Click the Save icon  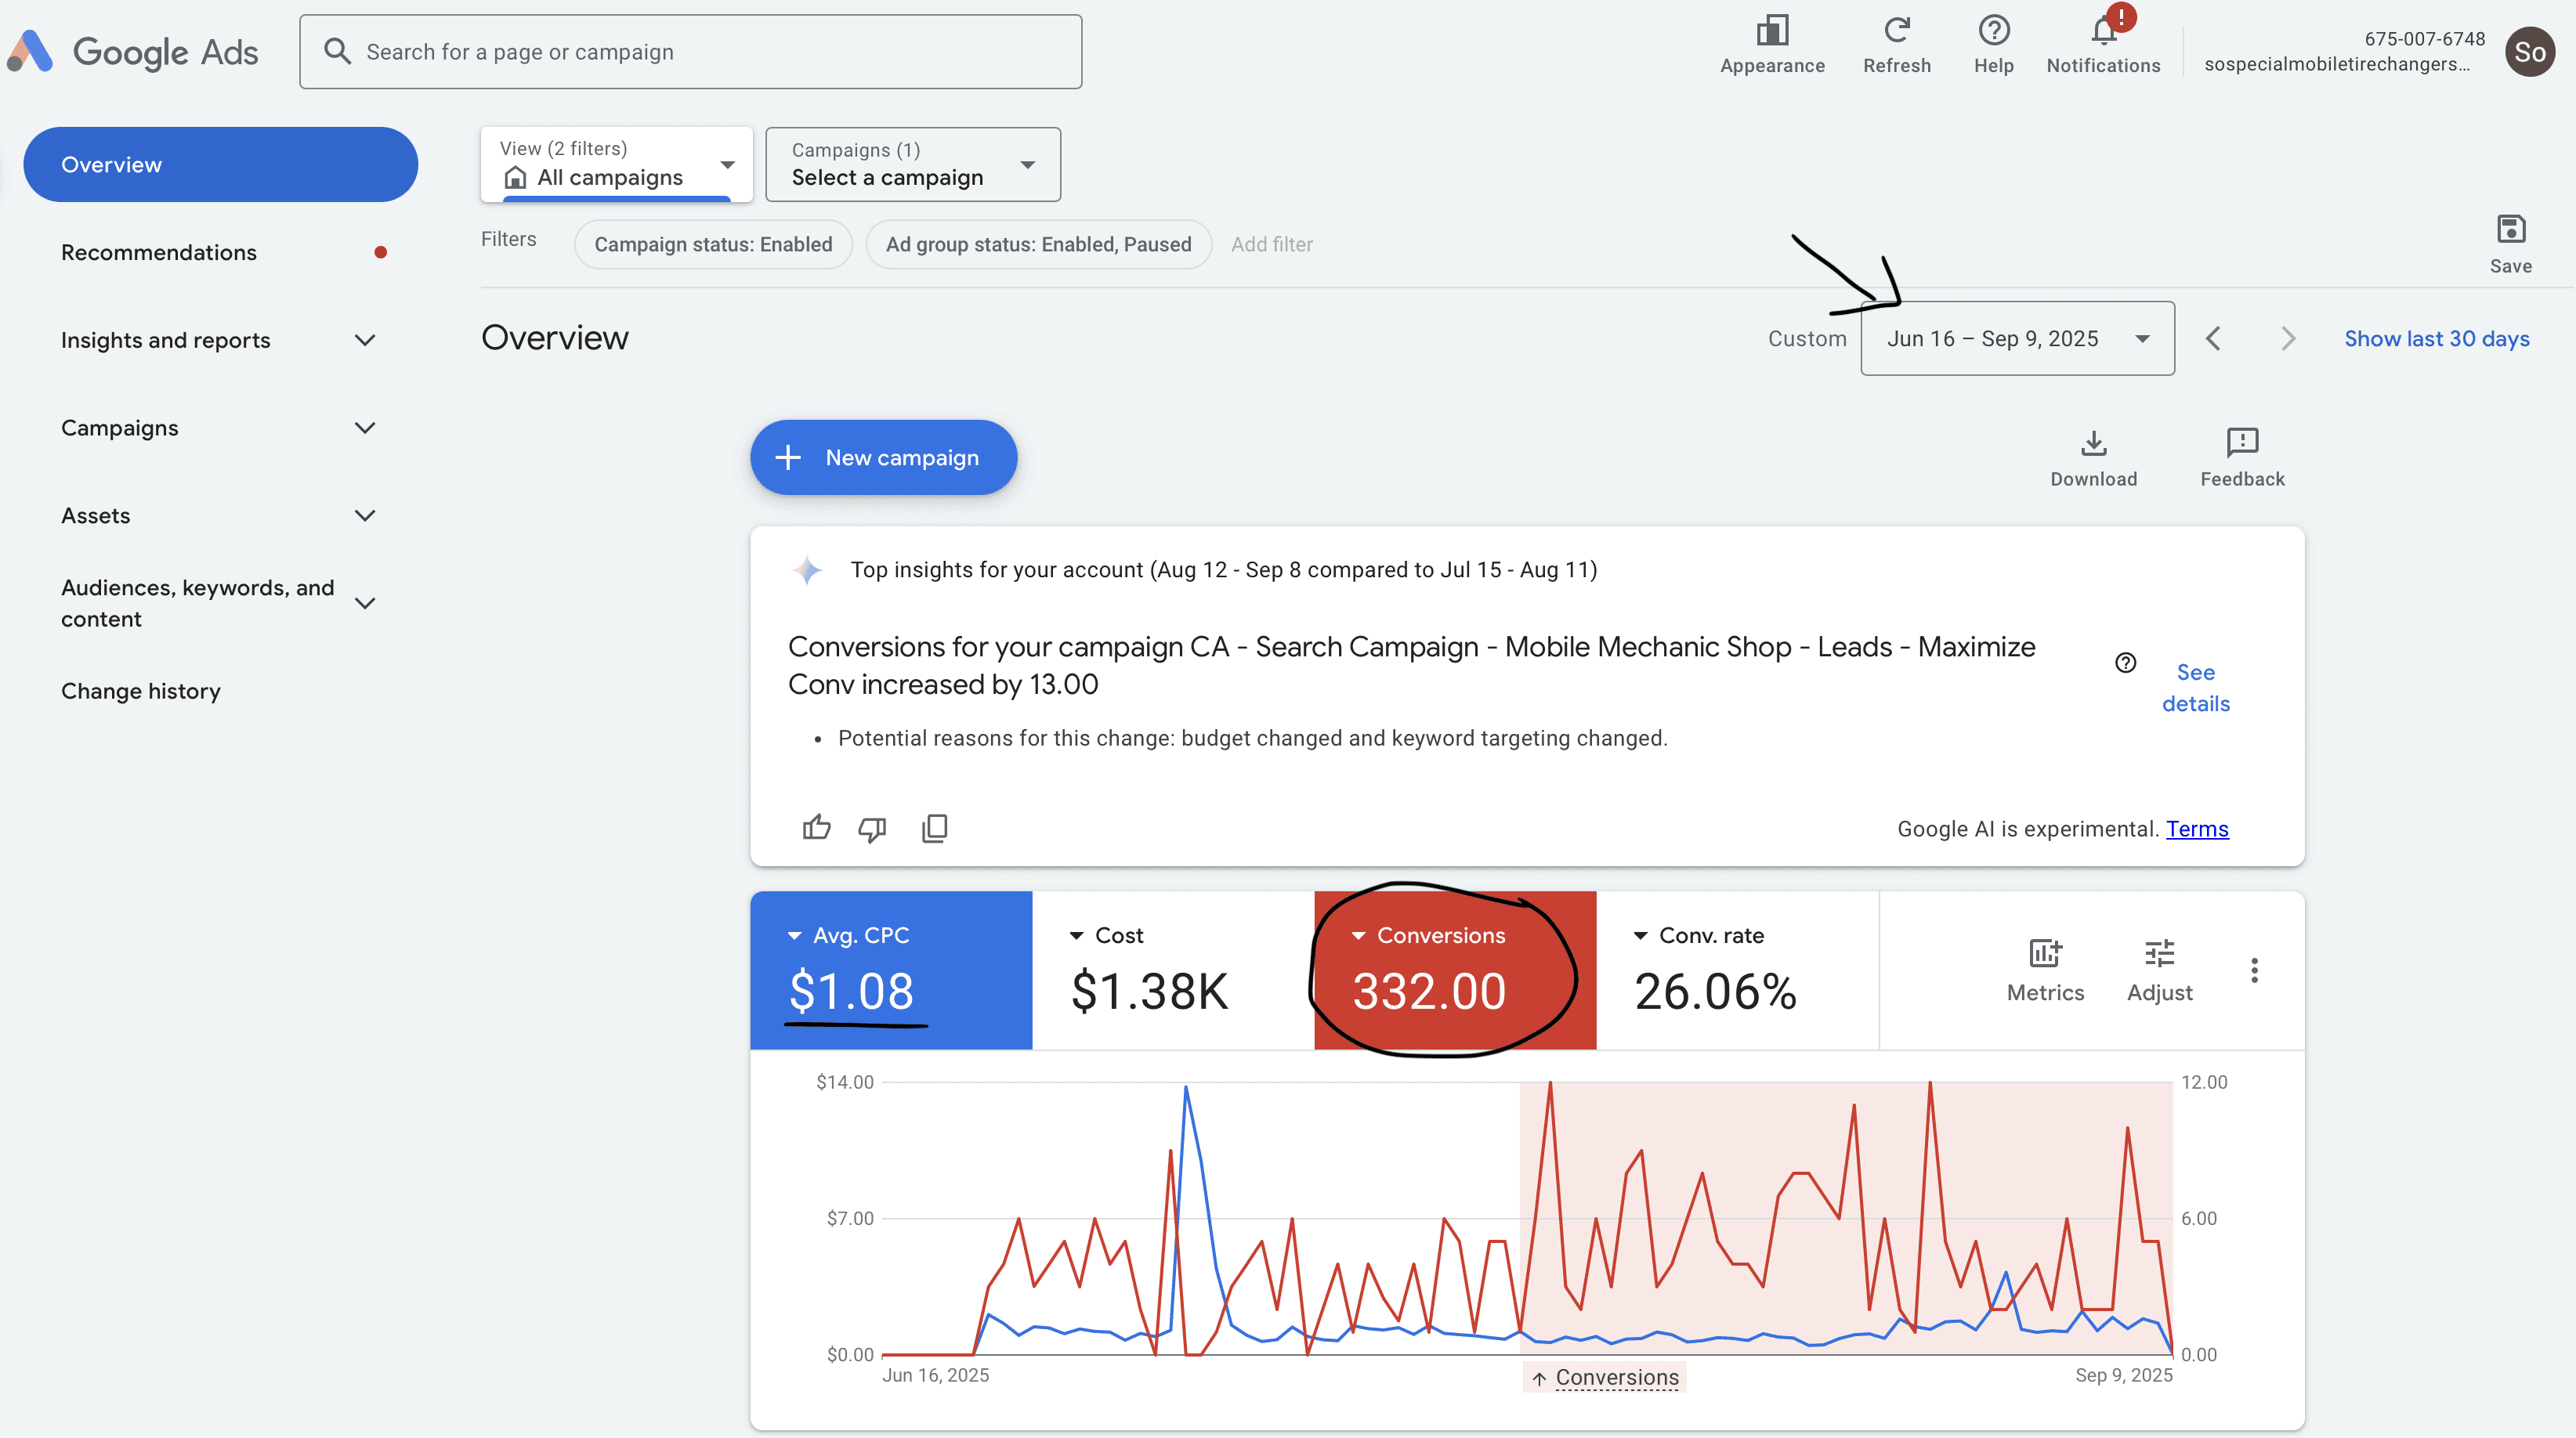pos(2510,230)
